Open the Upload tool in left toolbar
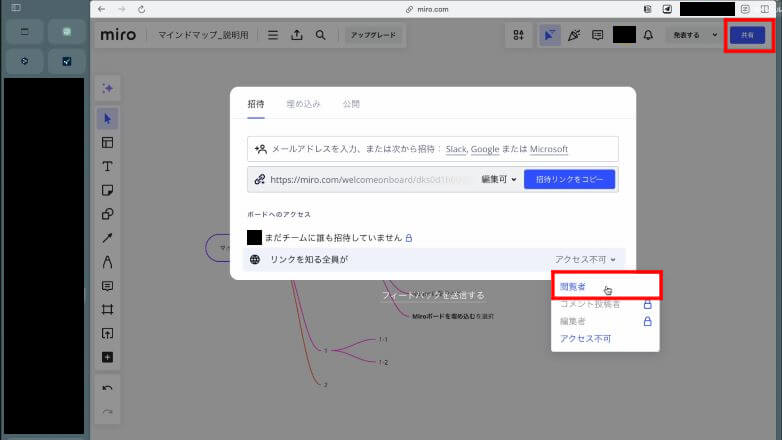This screenshot has width=782, height=440. click(x=107, y=333)
